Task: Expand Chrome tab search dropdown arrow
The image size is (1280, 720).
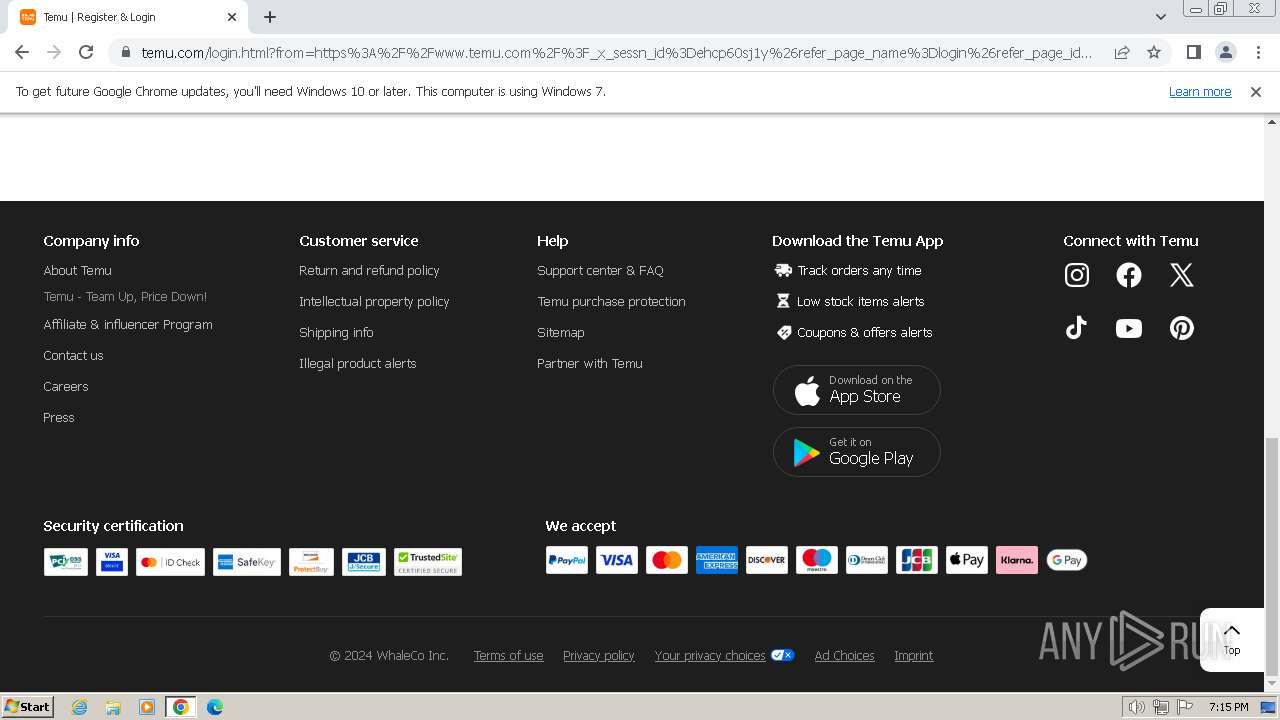Action: (x=1160, y=17)
